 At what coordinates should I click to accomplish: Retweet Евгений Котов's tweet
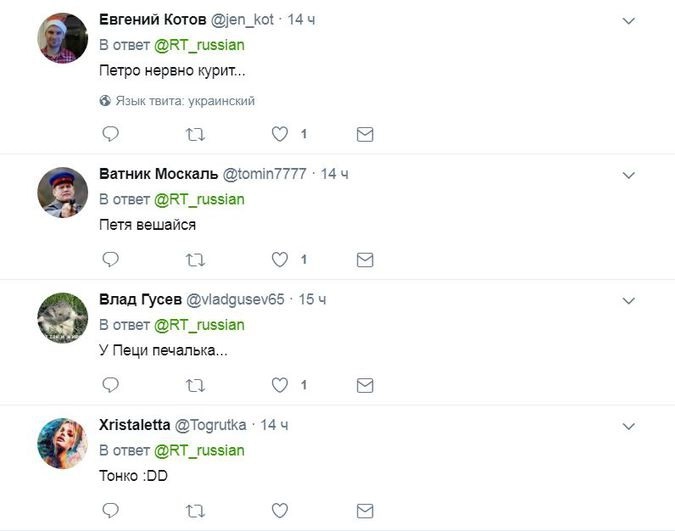point(196,134)
